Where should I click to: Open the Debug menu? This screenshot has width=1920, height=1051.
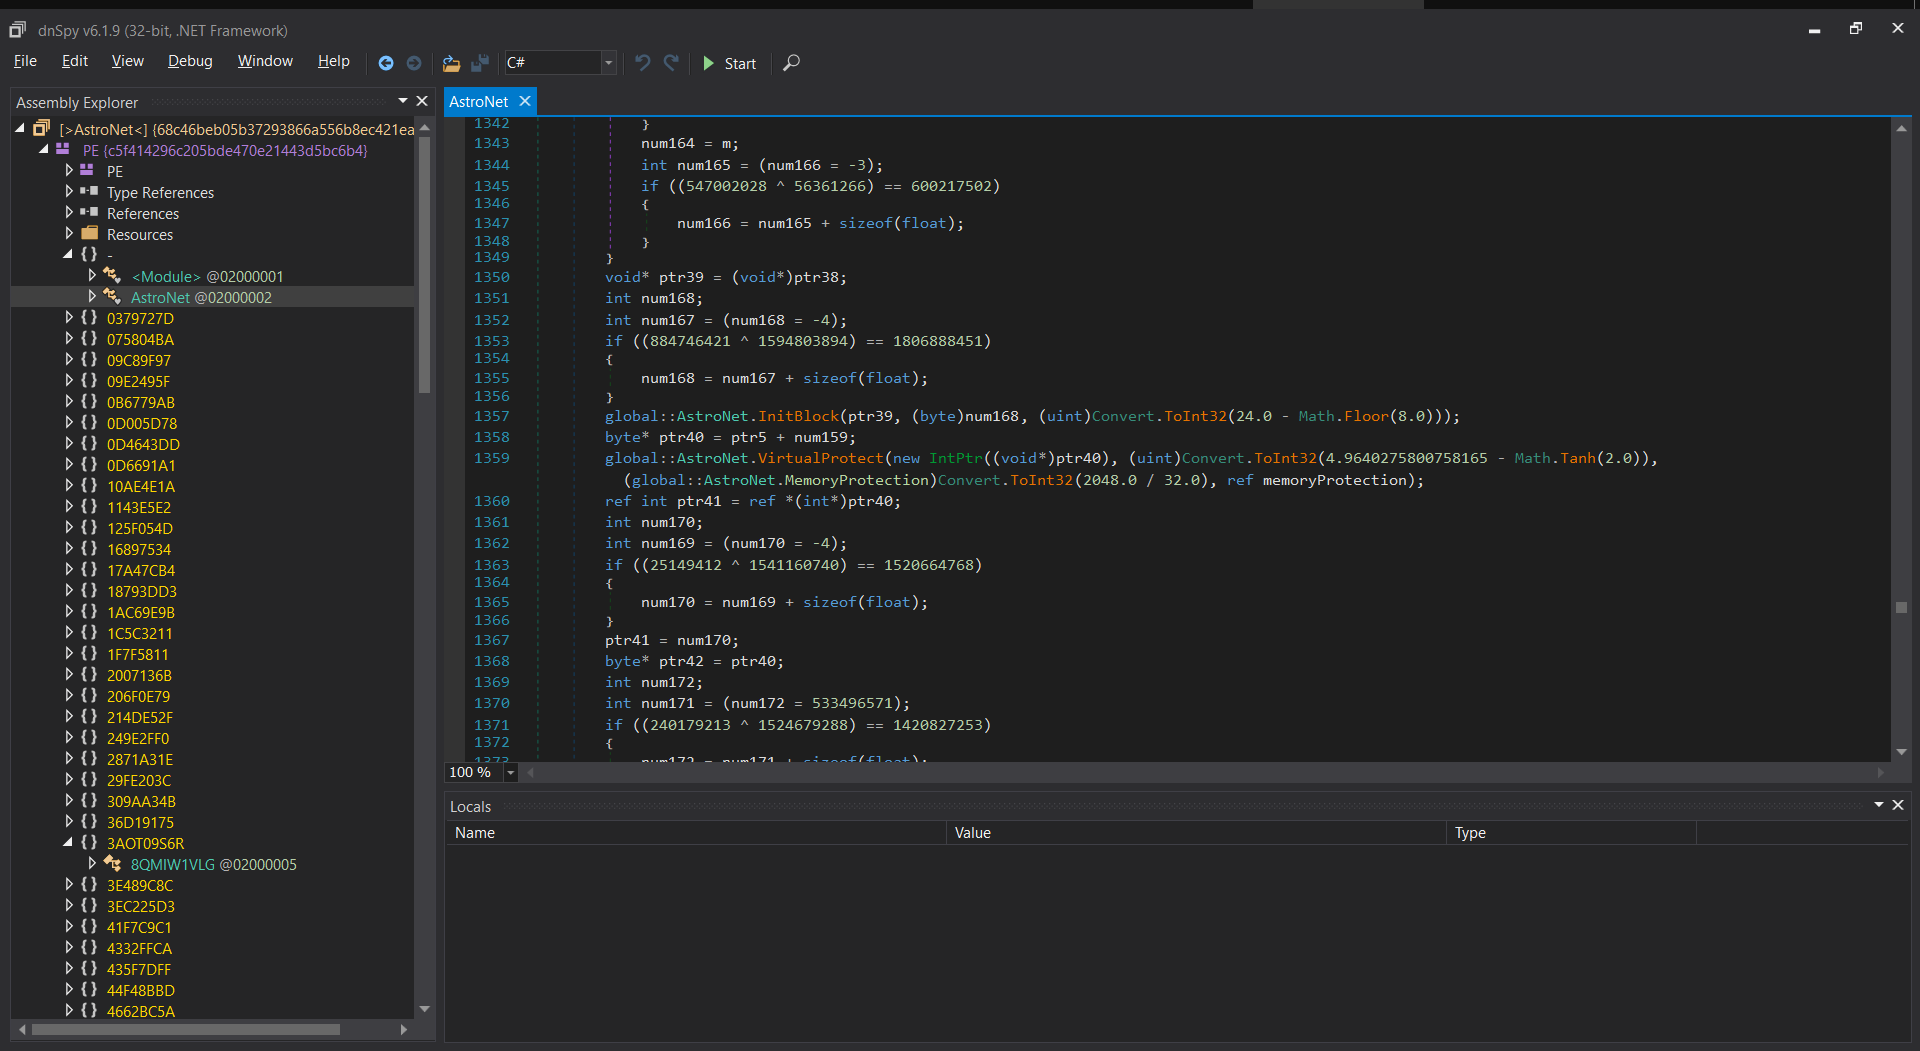tap(190, 61)
